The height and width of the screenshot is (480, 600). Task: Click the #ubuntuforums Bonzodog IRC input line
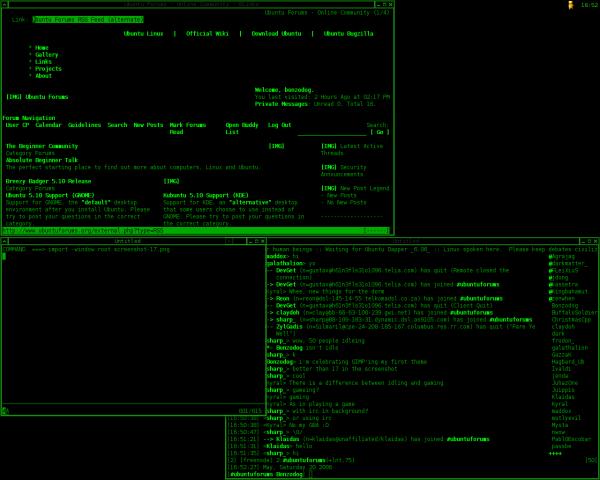tap(411, 474)
